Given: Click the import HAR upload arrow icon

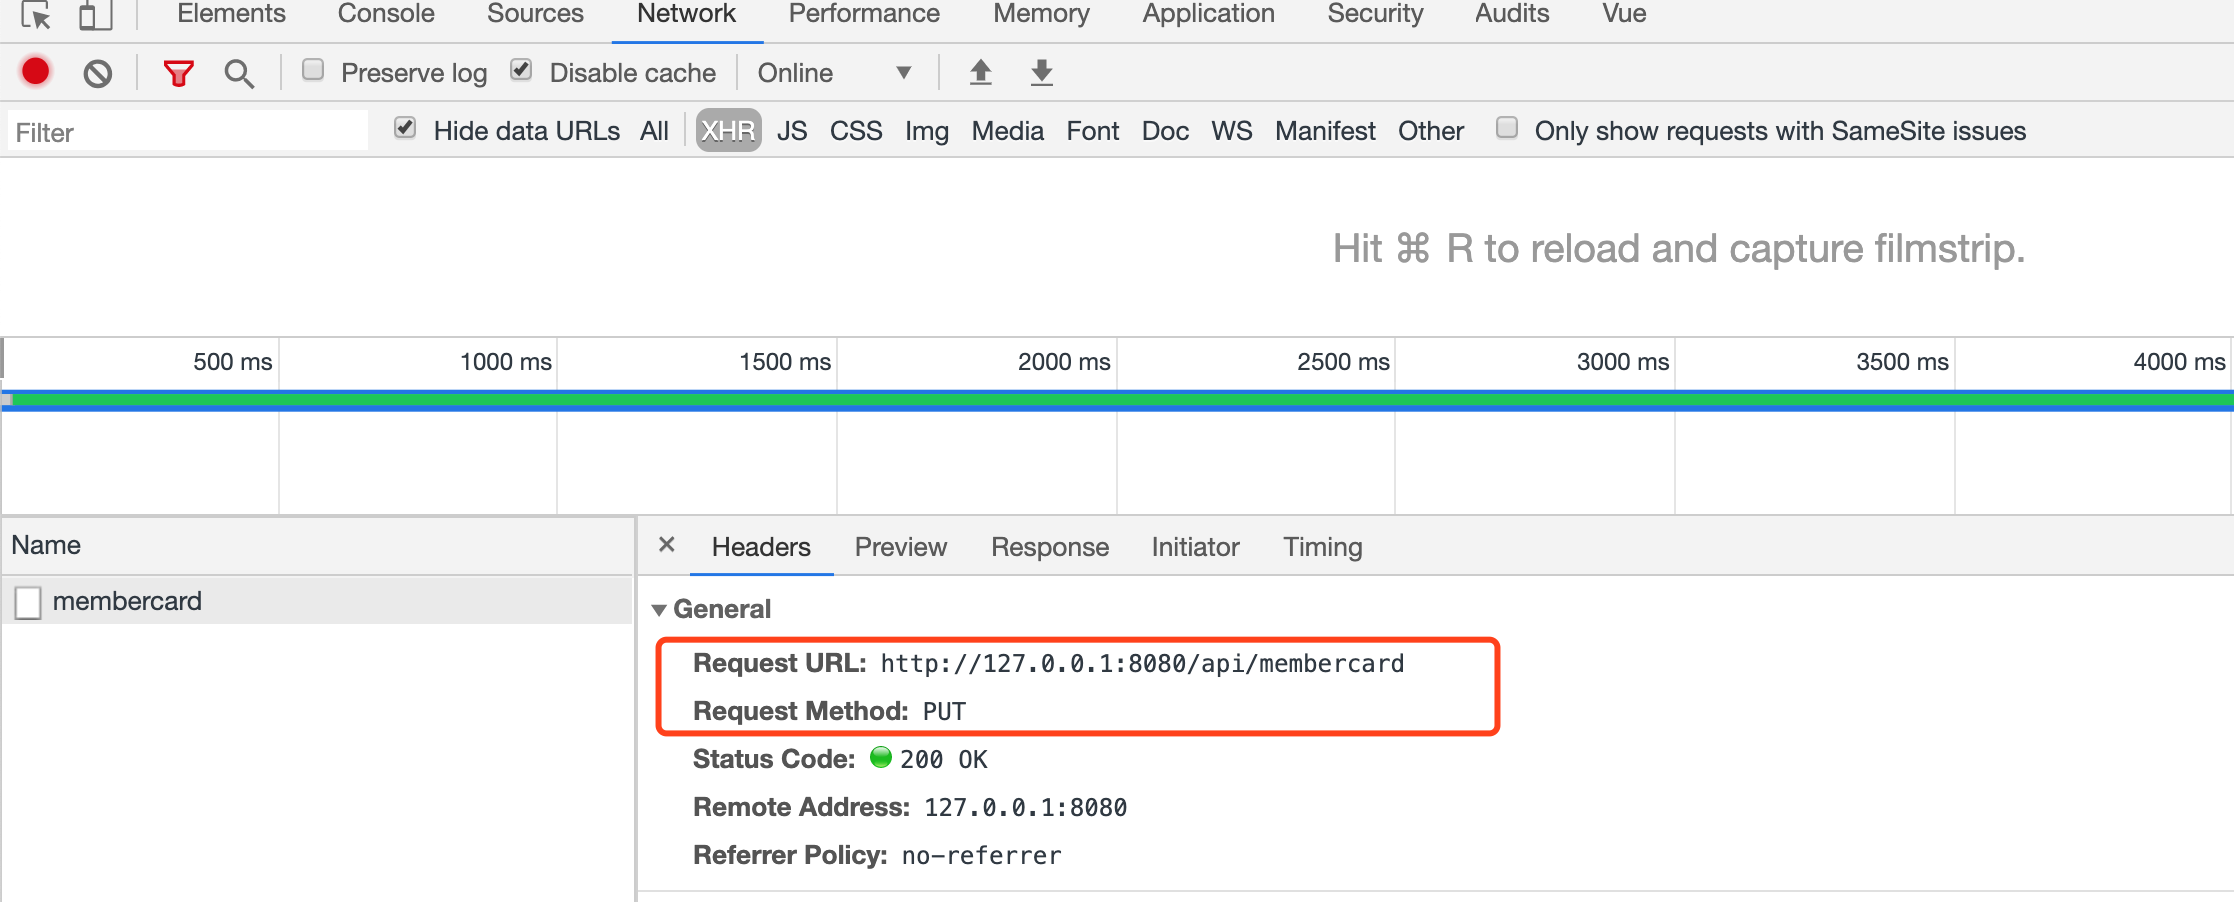Looking at the screenshot, I should pos(980,72).
